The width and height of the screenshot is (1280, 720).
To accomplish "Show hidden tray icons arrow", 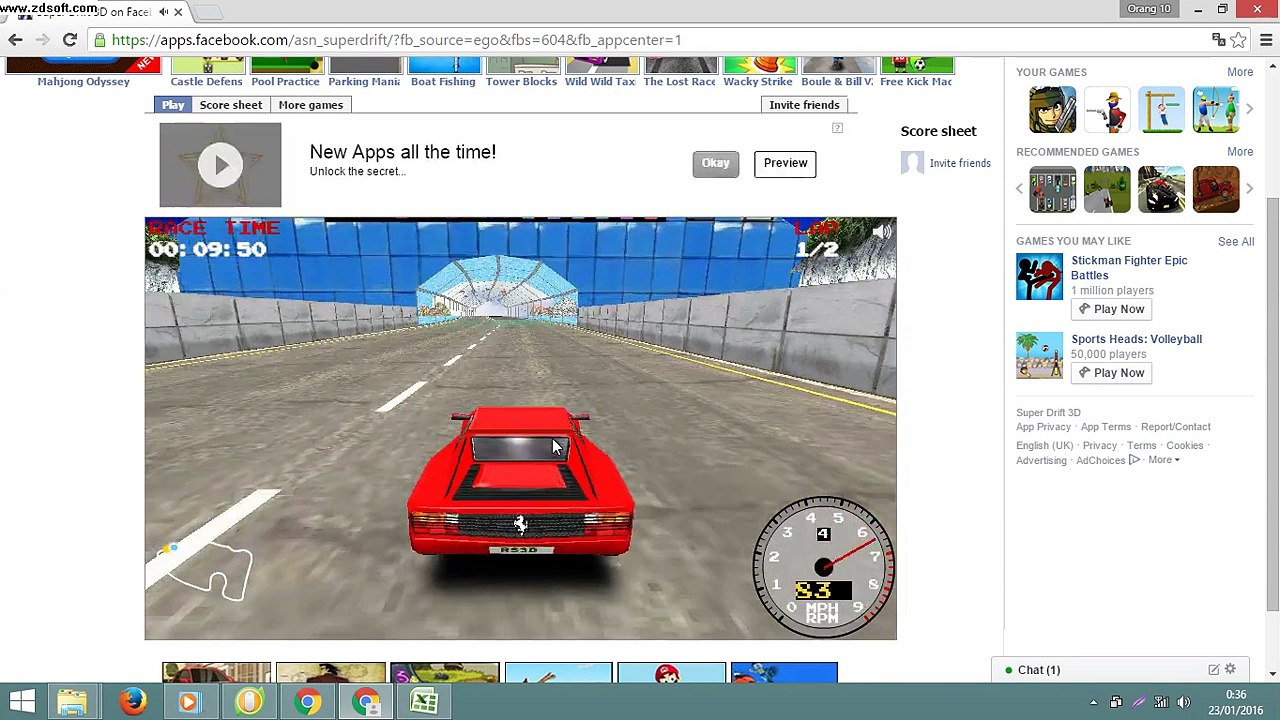I will pos(1094,702).
